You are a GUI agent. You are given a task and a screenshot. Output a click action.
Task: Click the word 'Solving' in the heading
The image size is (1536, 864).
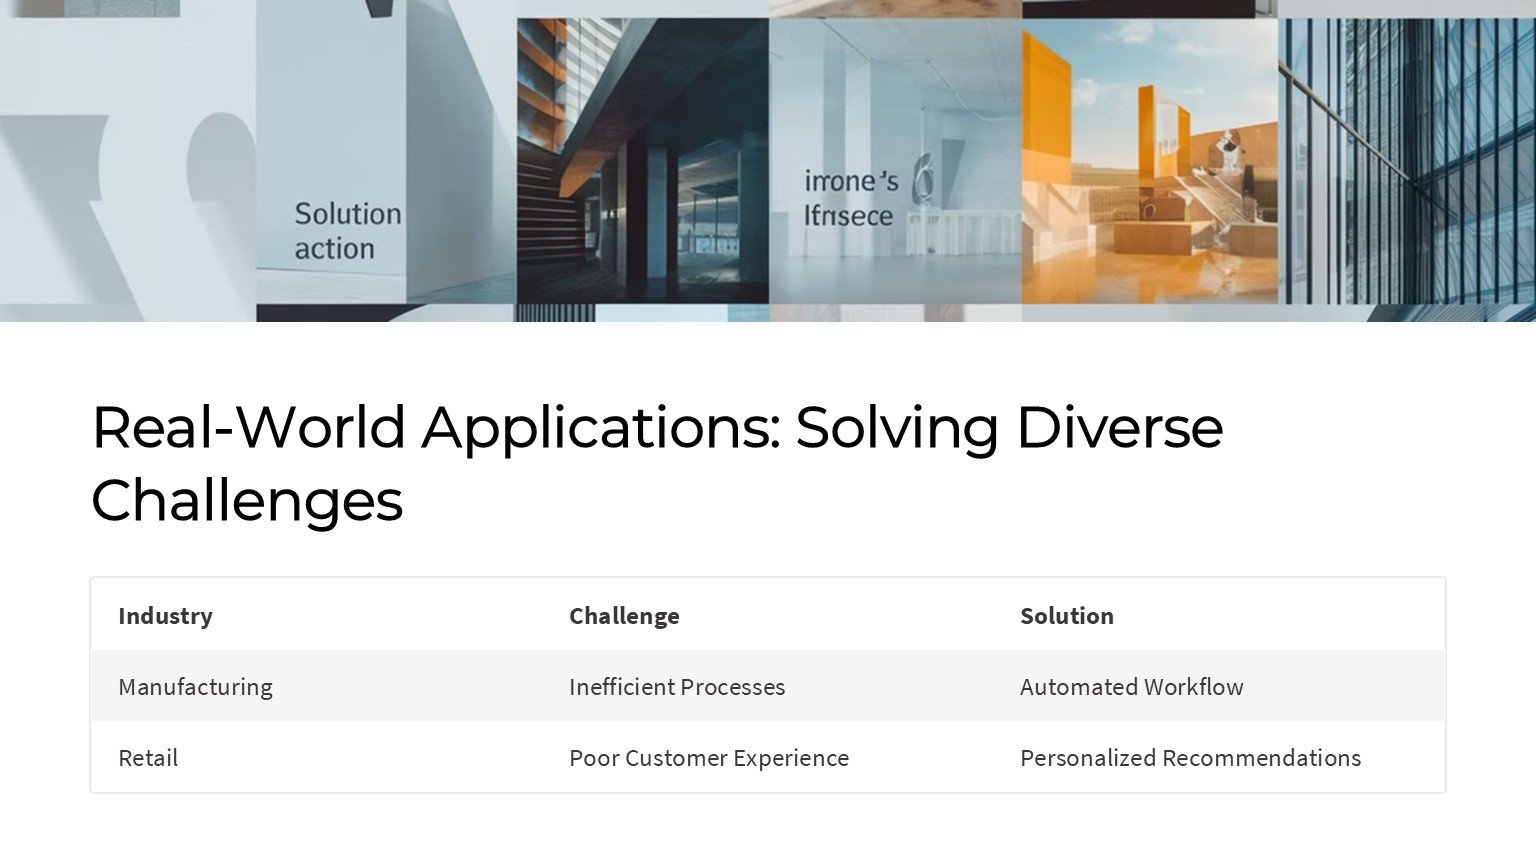(x=897, y=427)
